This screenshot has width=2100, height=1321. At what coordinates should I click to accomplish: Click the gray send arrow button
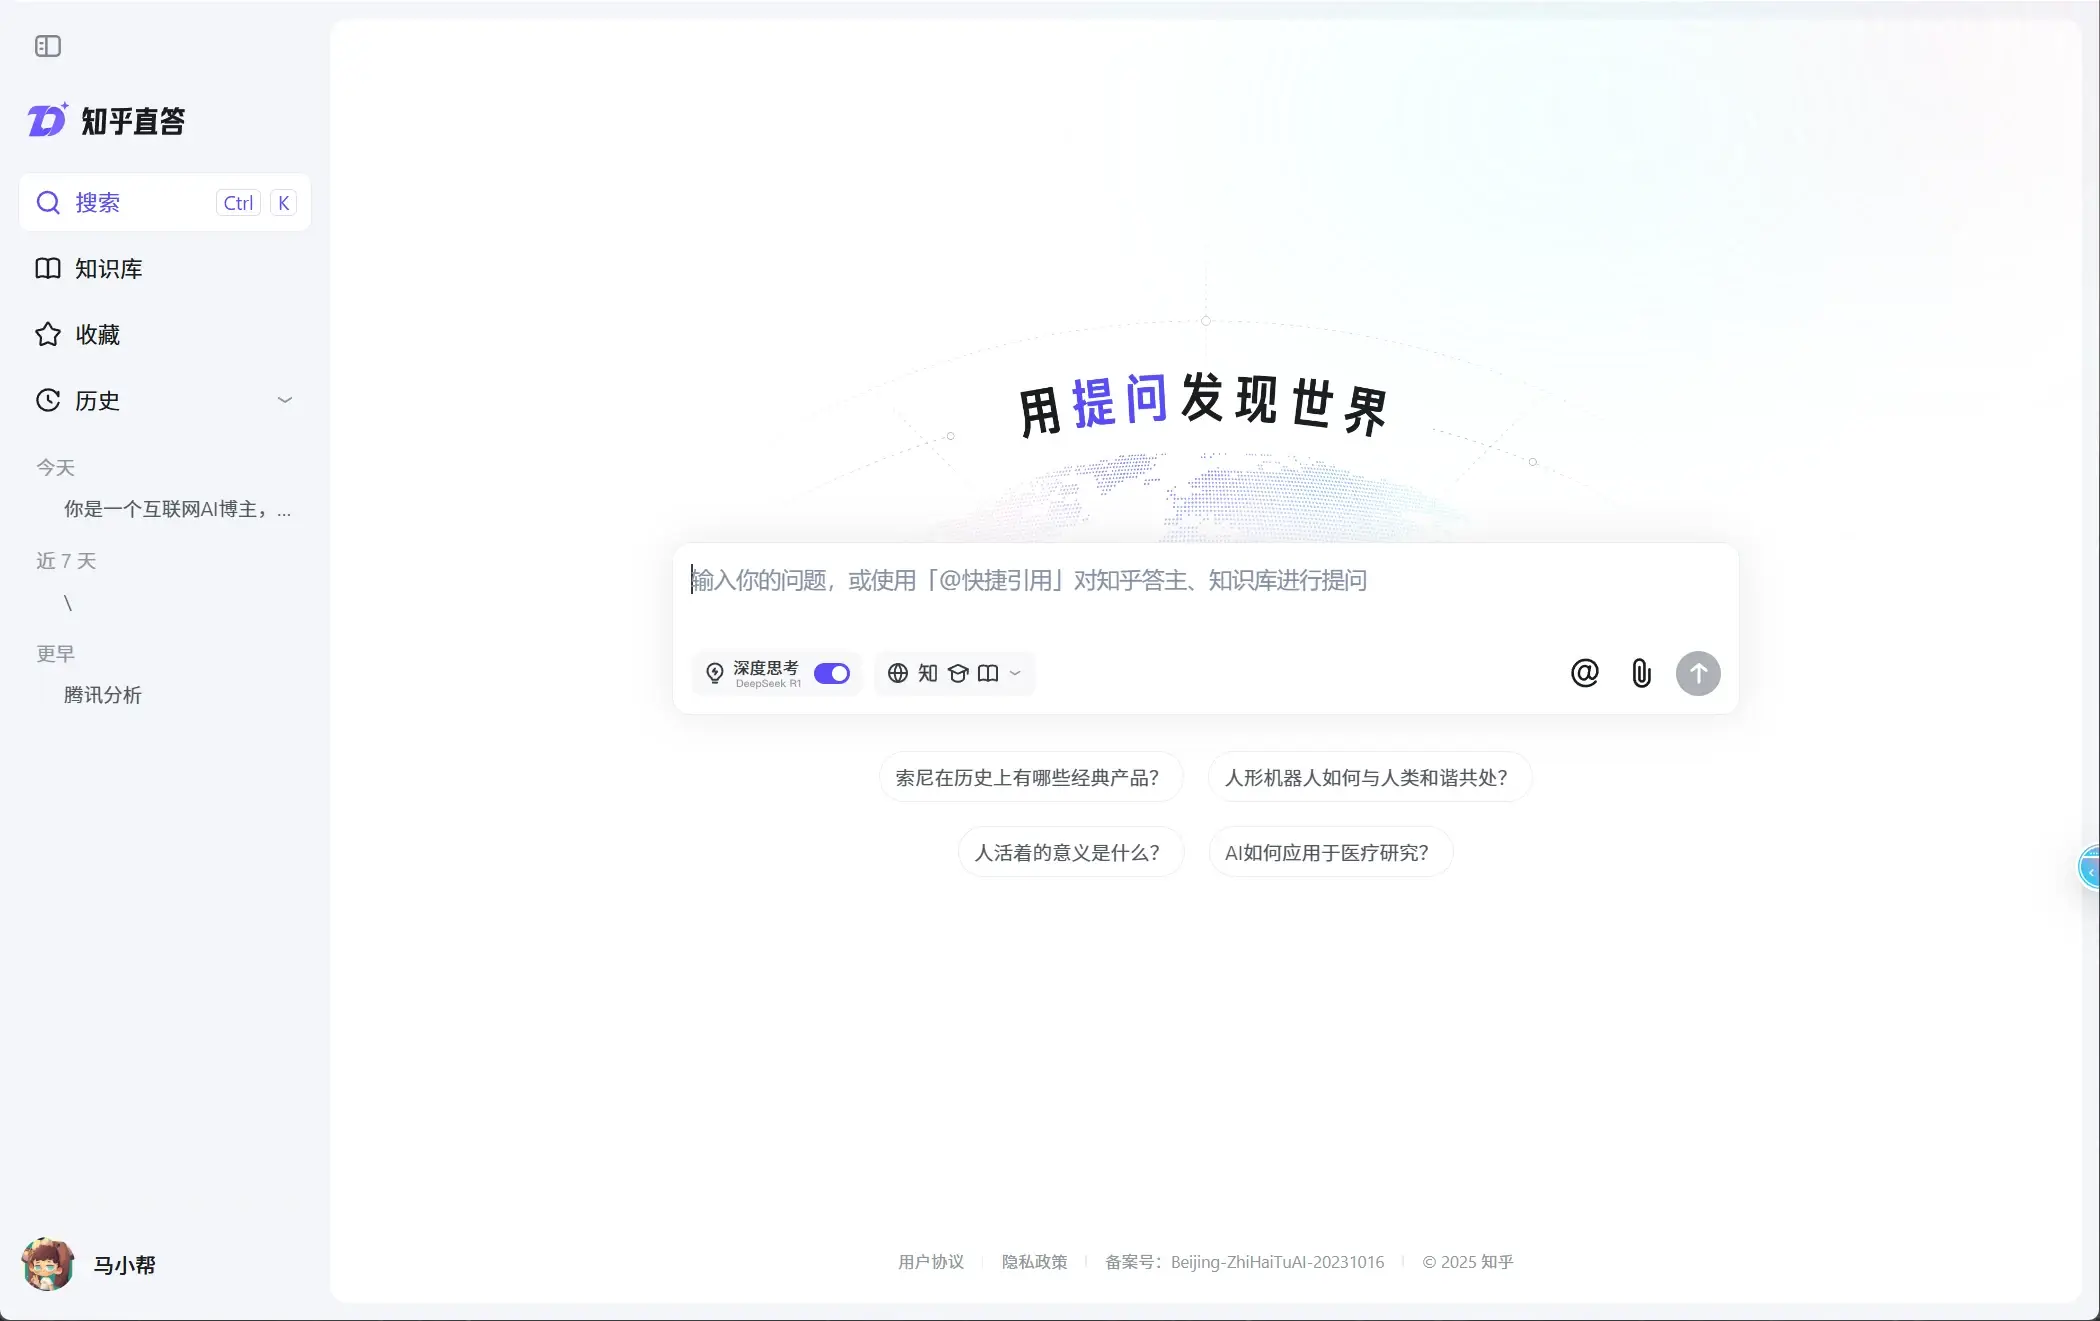[x=1697, y=673]
